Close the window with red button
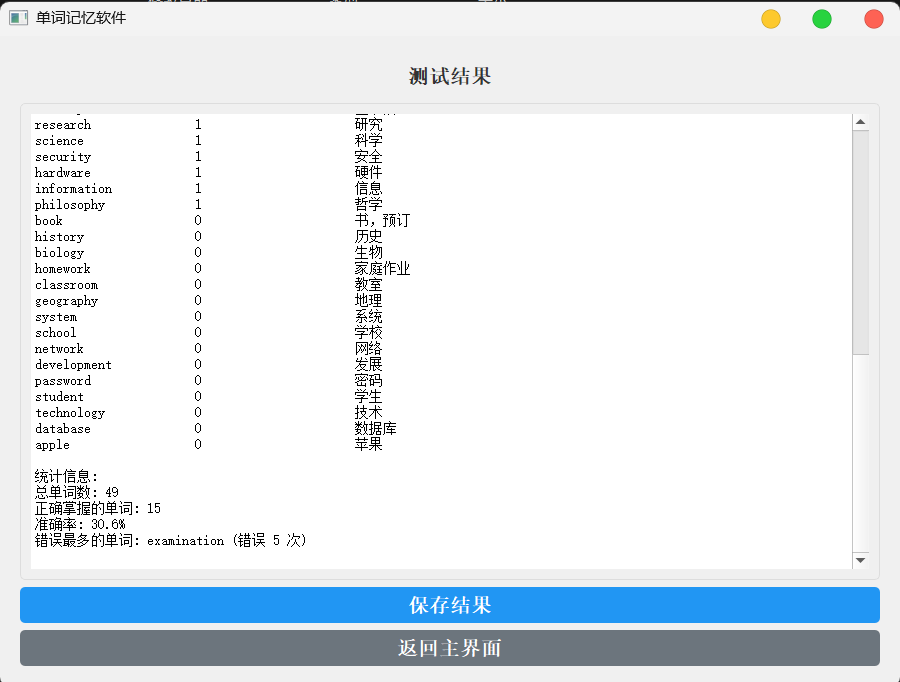Image resolution: width=900 pixels, height=682 pixels. click(x=874, y=19)
